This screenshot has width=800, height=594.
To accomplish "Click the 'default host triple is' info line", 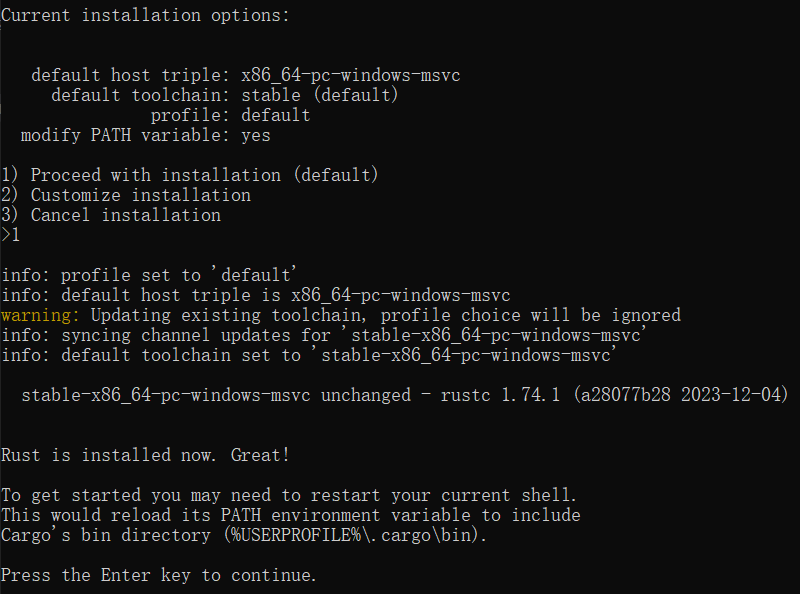I will (256, 295).
